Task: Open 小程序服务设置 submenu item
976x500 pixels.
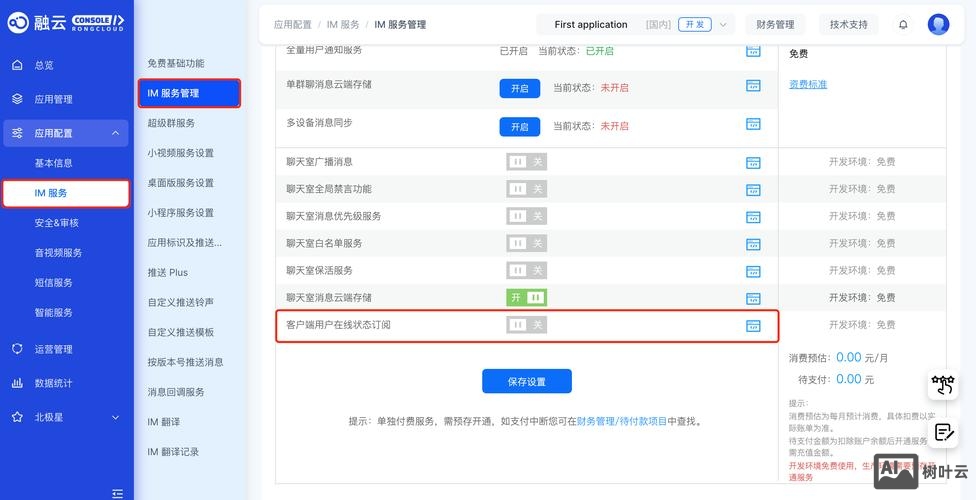Action: click(x=181, y=213)
